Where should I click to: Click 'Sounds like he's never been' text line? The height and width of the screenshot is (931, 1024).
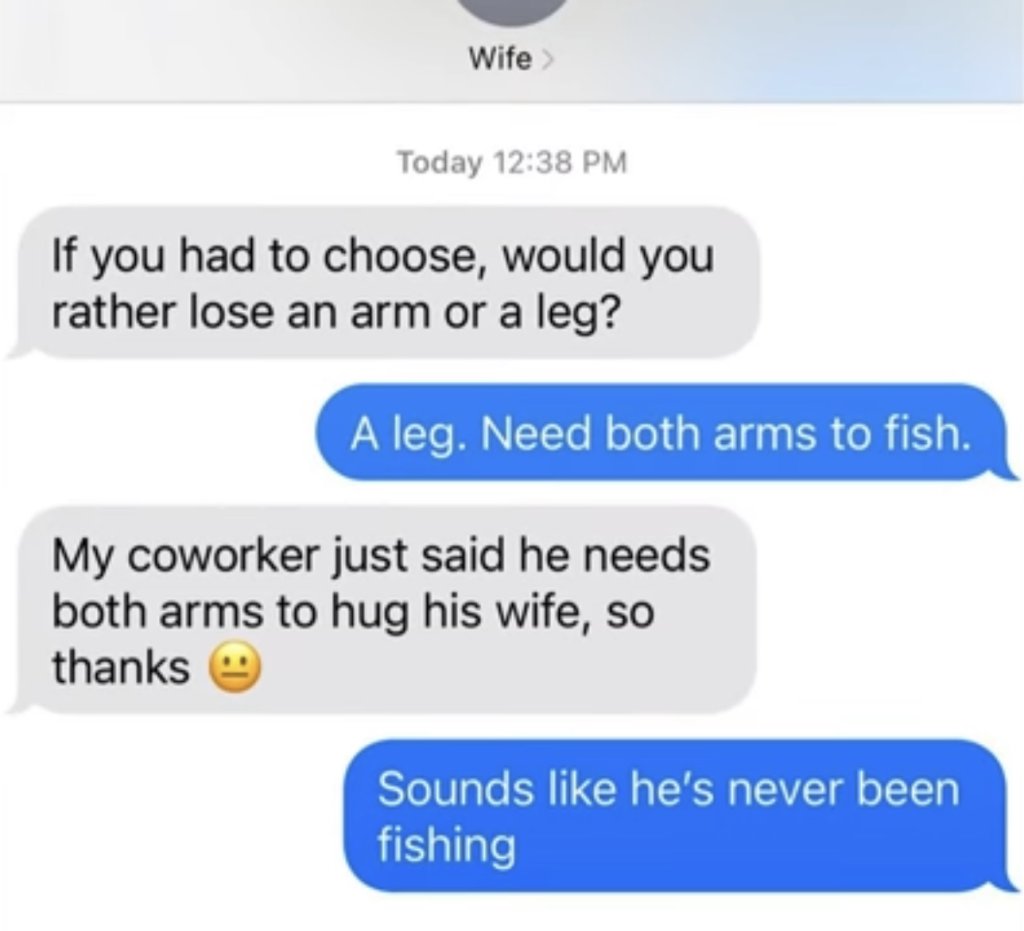(668, 789)
